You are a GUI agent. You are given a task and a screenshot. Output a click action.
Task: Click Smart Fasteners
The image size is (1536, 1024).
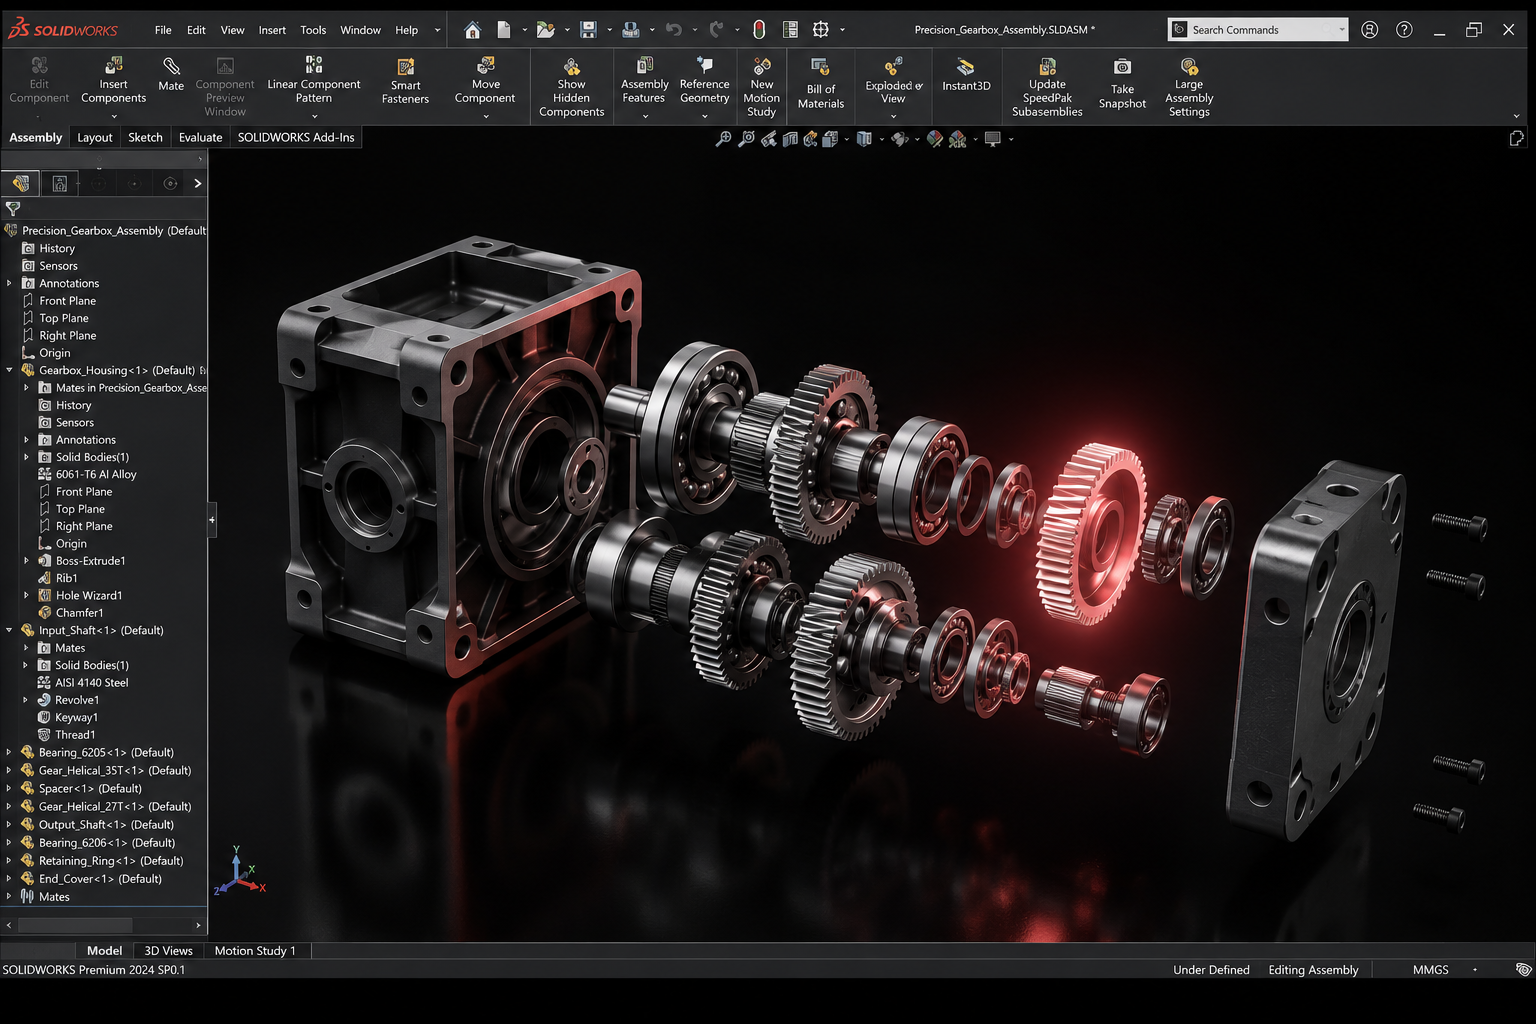click(x=405, y=81)
